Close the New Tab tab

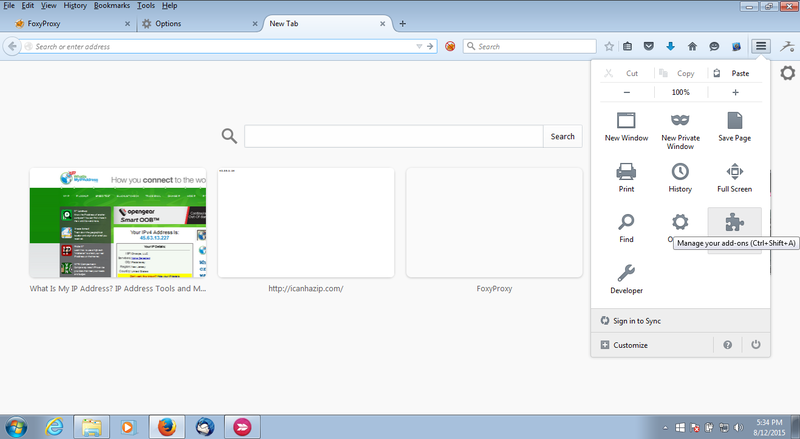click(382, 23)
